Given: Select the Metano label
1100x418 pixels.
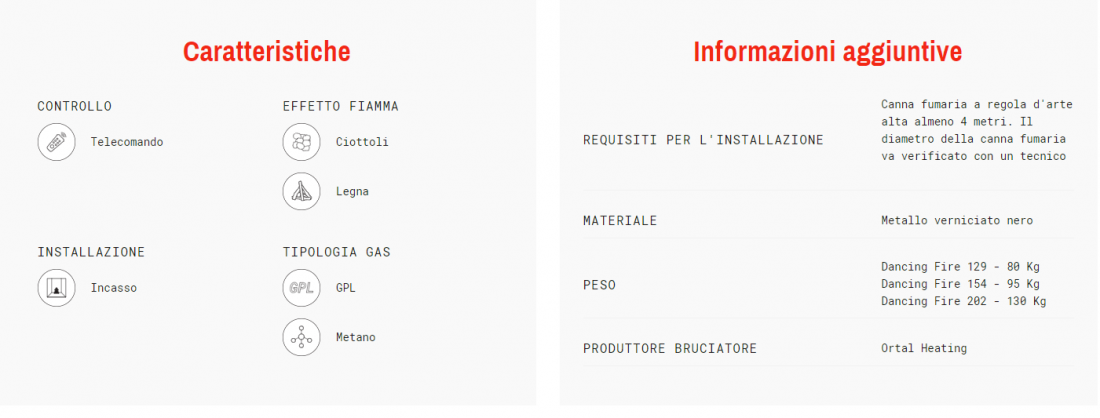Looking at the screenshot, I should click(356, 337).
